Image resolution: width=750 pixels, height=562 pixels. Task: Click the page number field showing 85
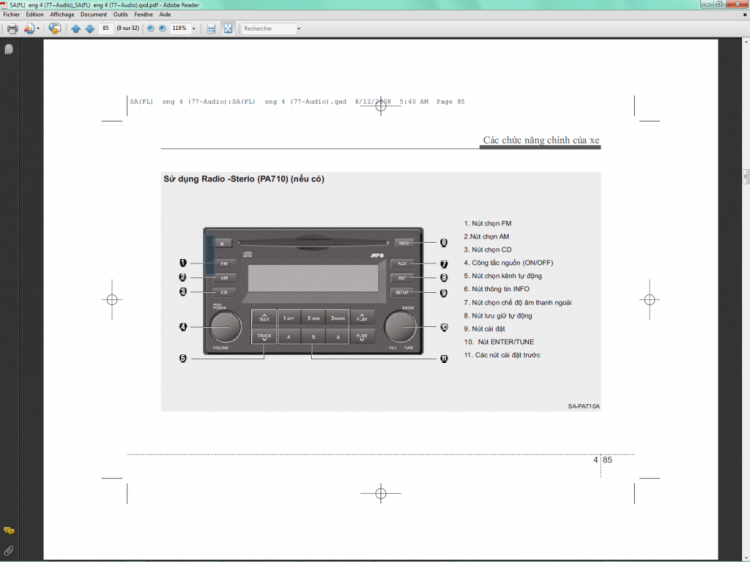(106, 29)
